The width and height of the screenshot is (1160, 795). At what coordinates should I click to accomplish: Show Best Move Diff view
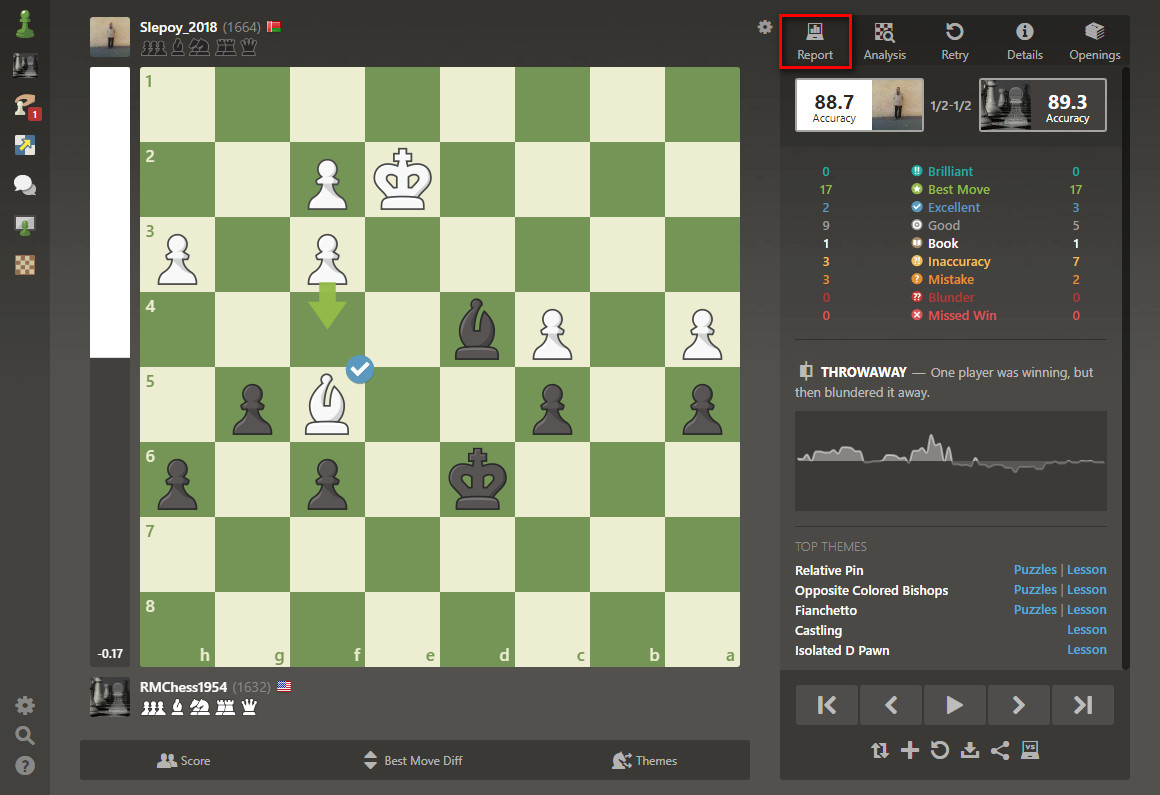click(413, 760)
